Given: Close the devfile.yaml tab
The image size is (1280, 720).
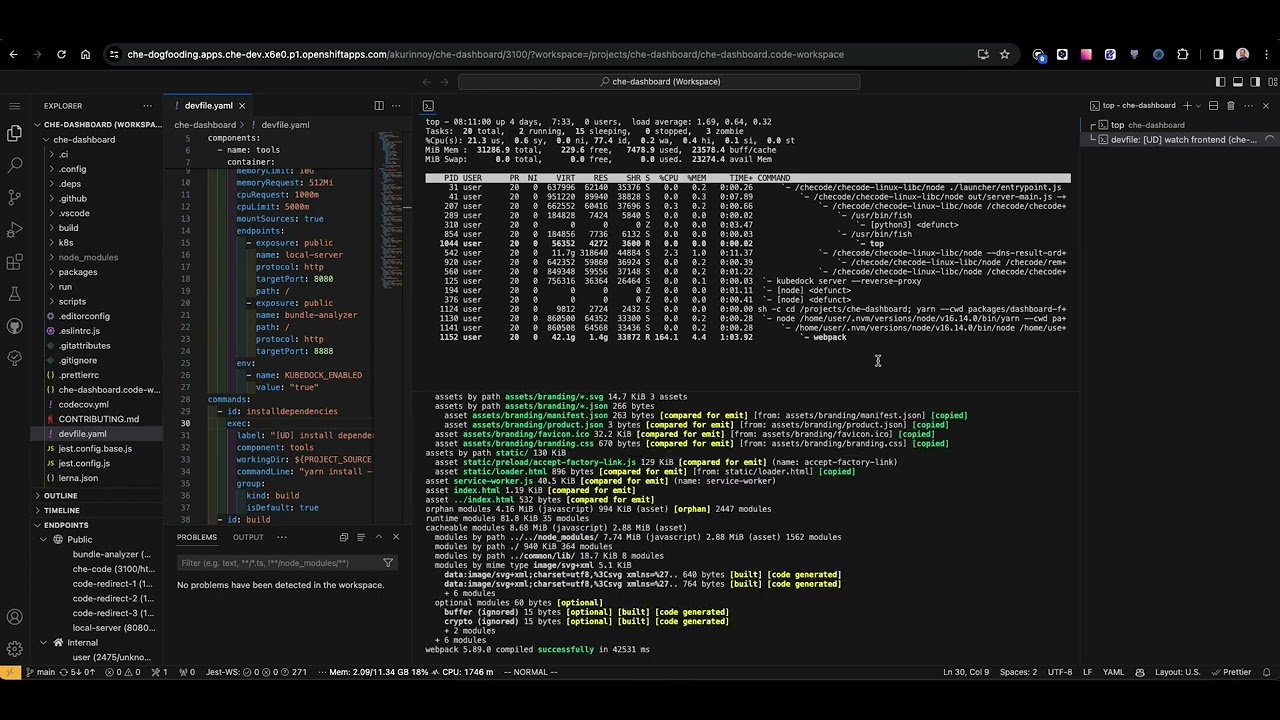Looking at the screenshot, I should [242, 105].
